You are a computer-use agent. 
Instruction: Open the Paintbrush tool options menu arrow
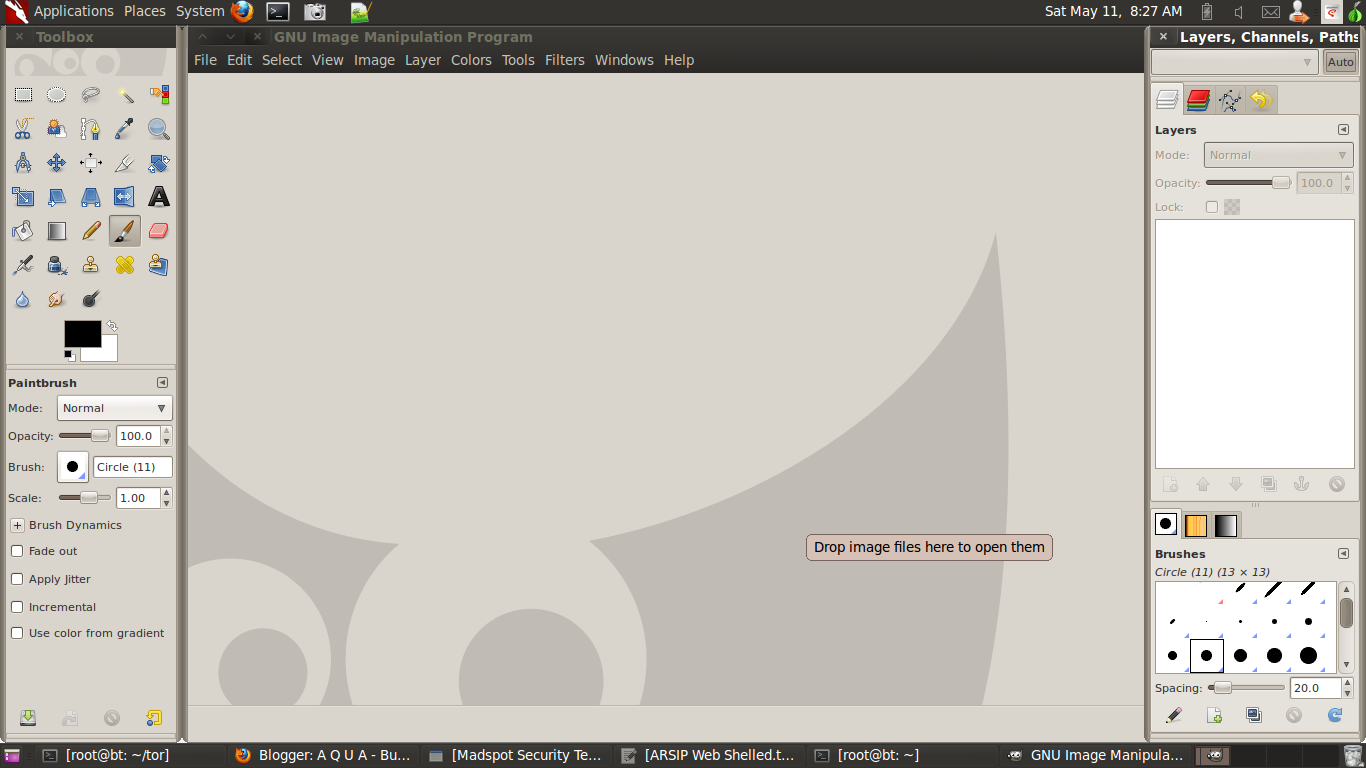click(x=162, y=383)
